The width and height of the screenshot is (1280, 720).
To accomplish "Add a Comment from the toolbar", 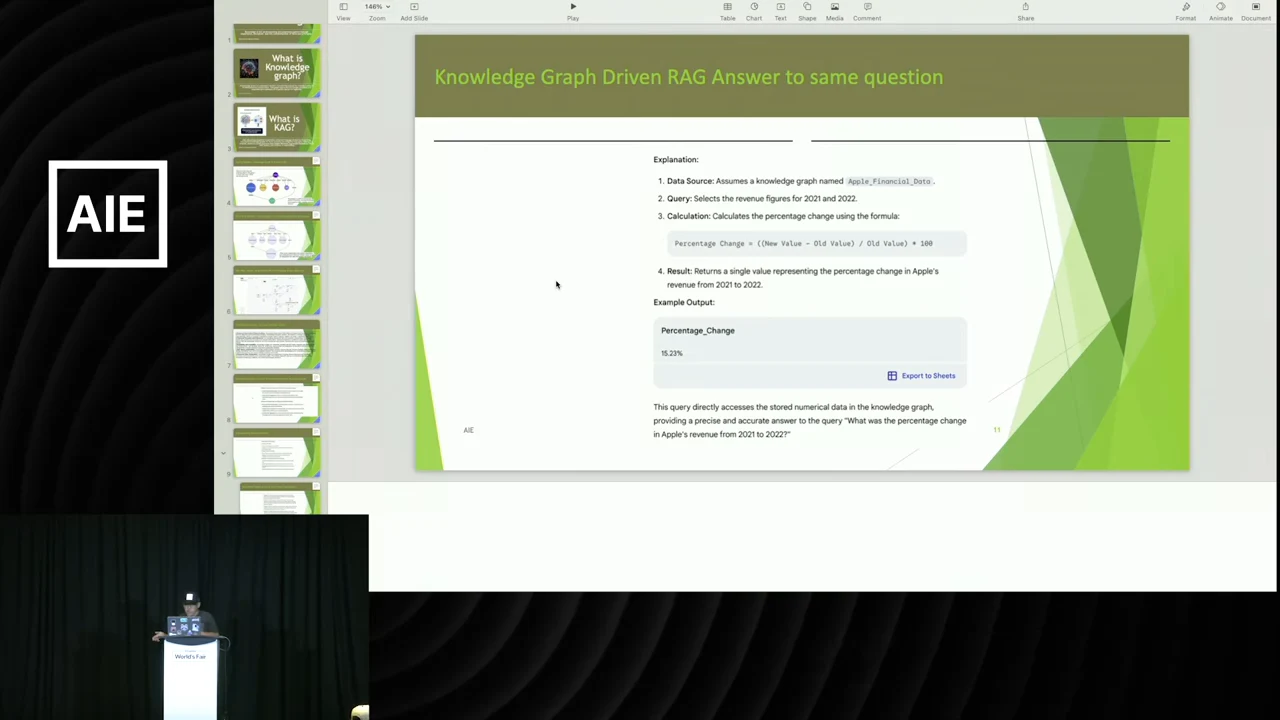I will pyautogui.click(x=867, y=11).
